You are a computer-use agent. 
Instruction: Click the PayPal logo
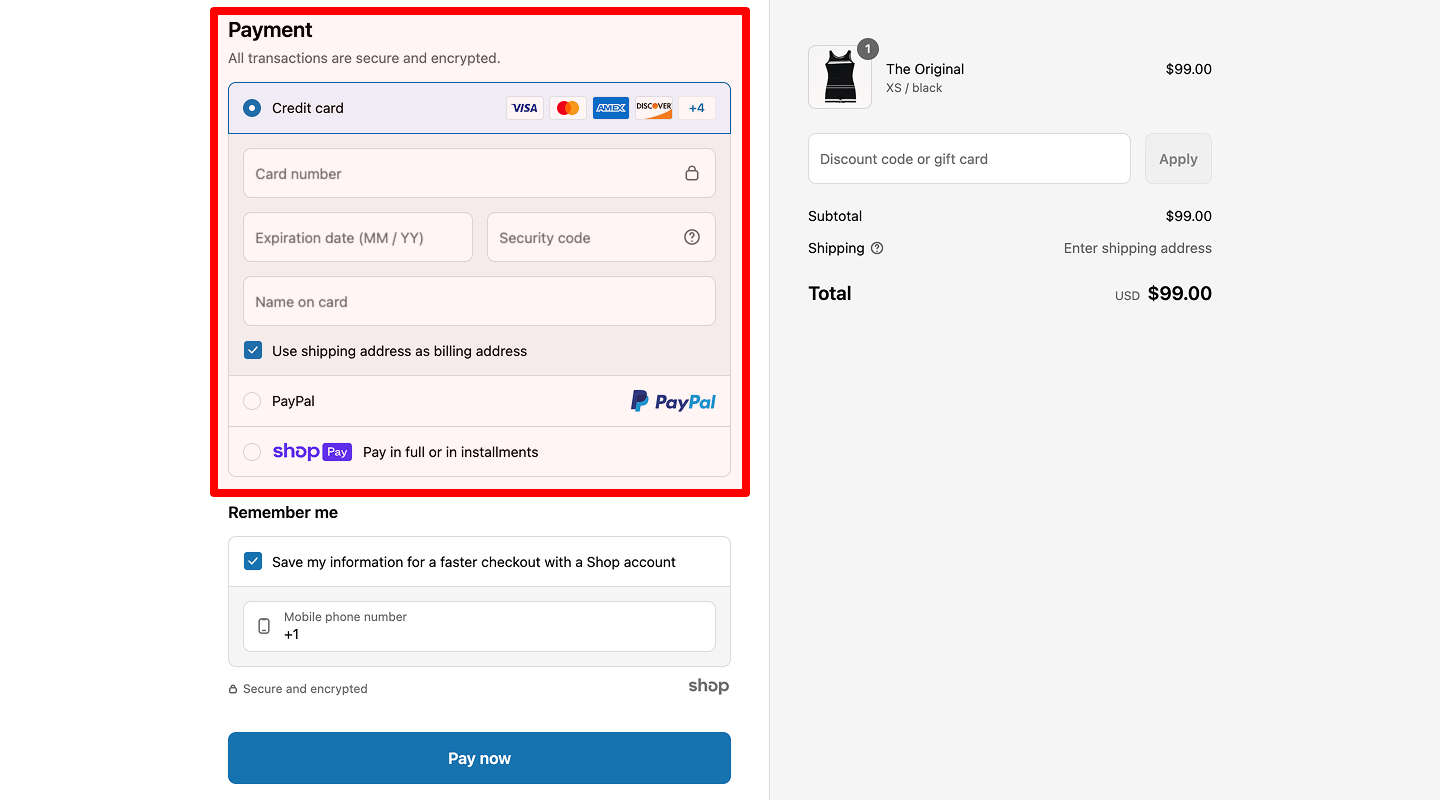tap(672, 400)
